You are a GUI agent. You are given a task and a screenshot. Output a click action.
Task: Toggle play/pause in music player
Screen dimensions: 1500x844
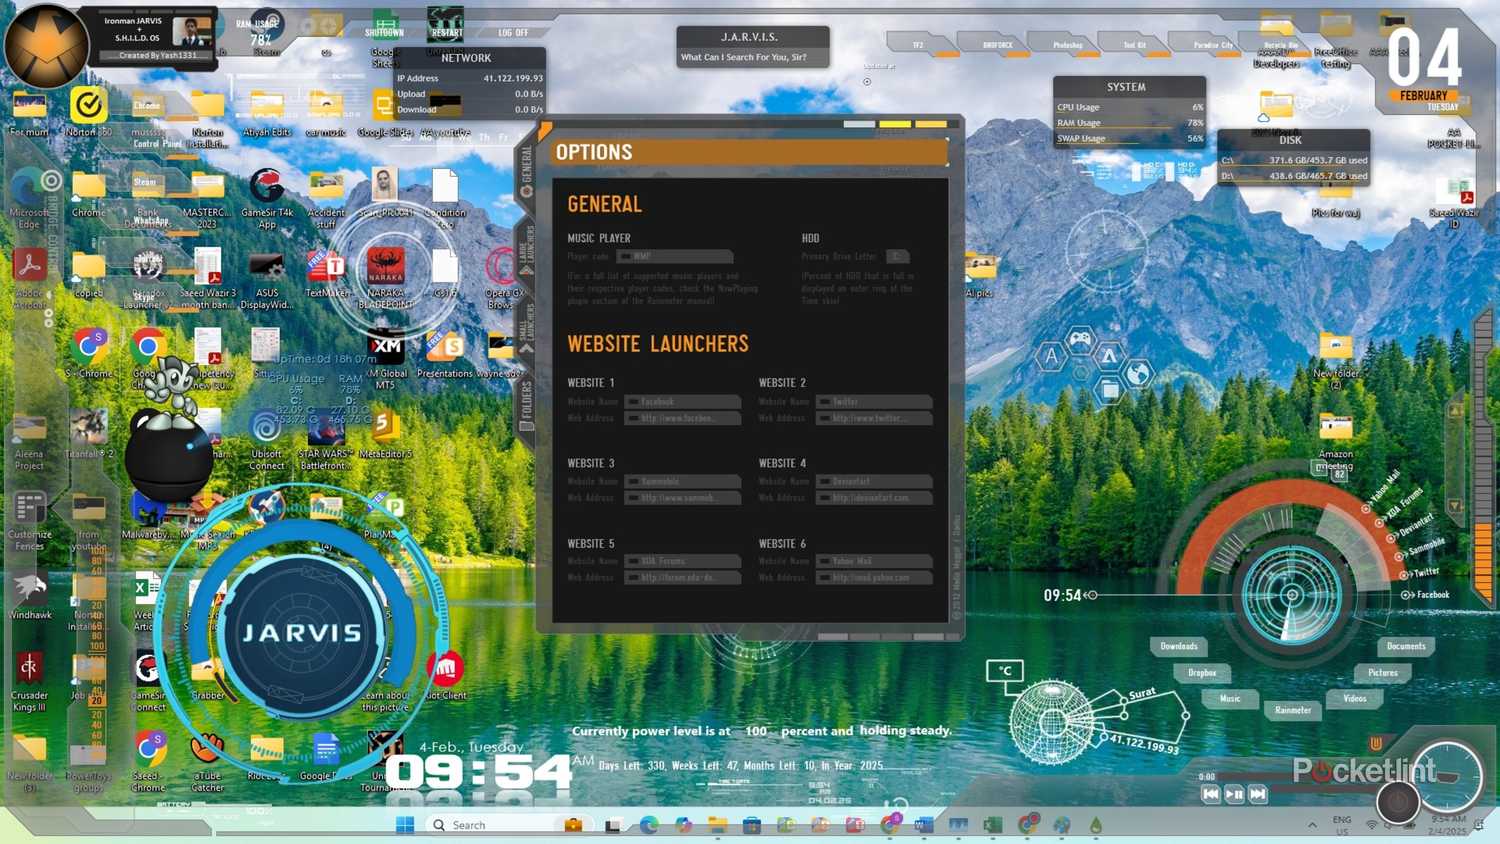pos(1235,794)
